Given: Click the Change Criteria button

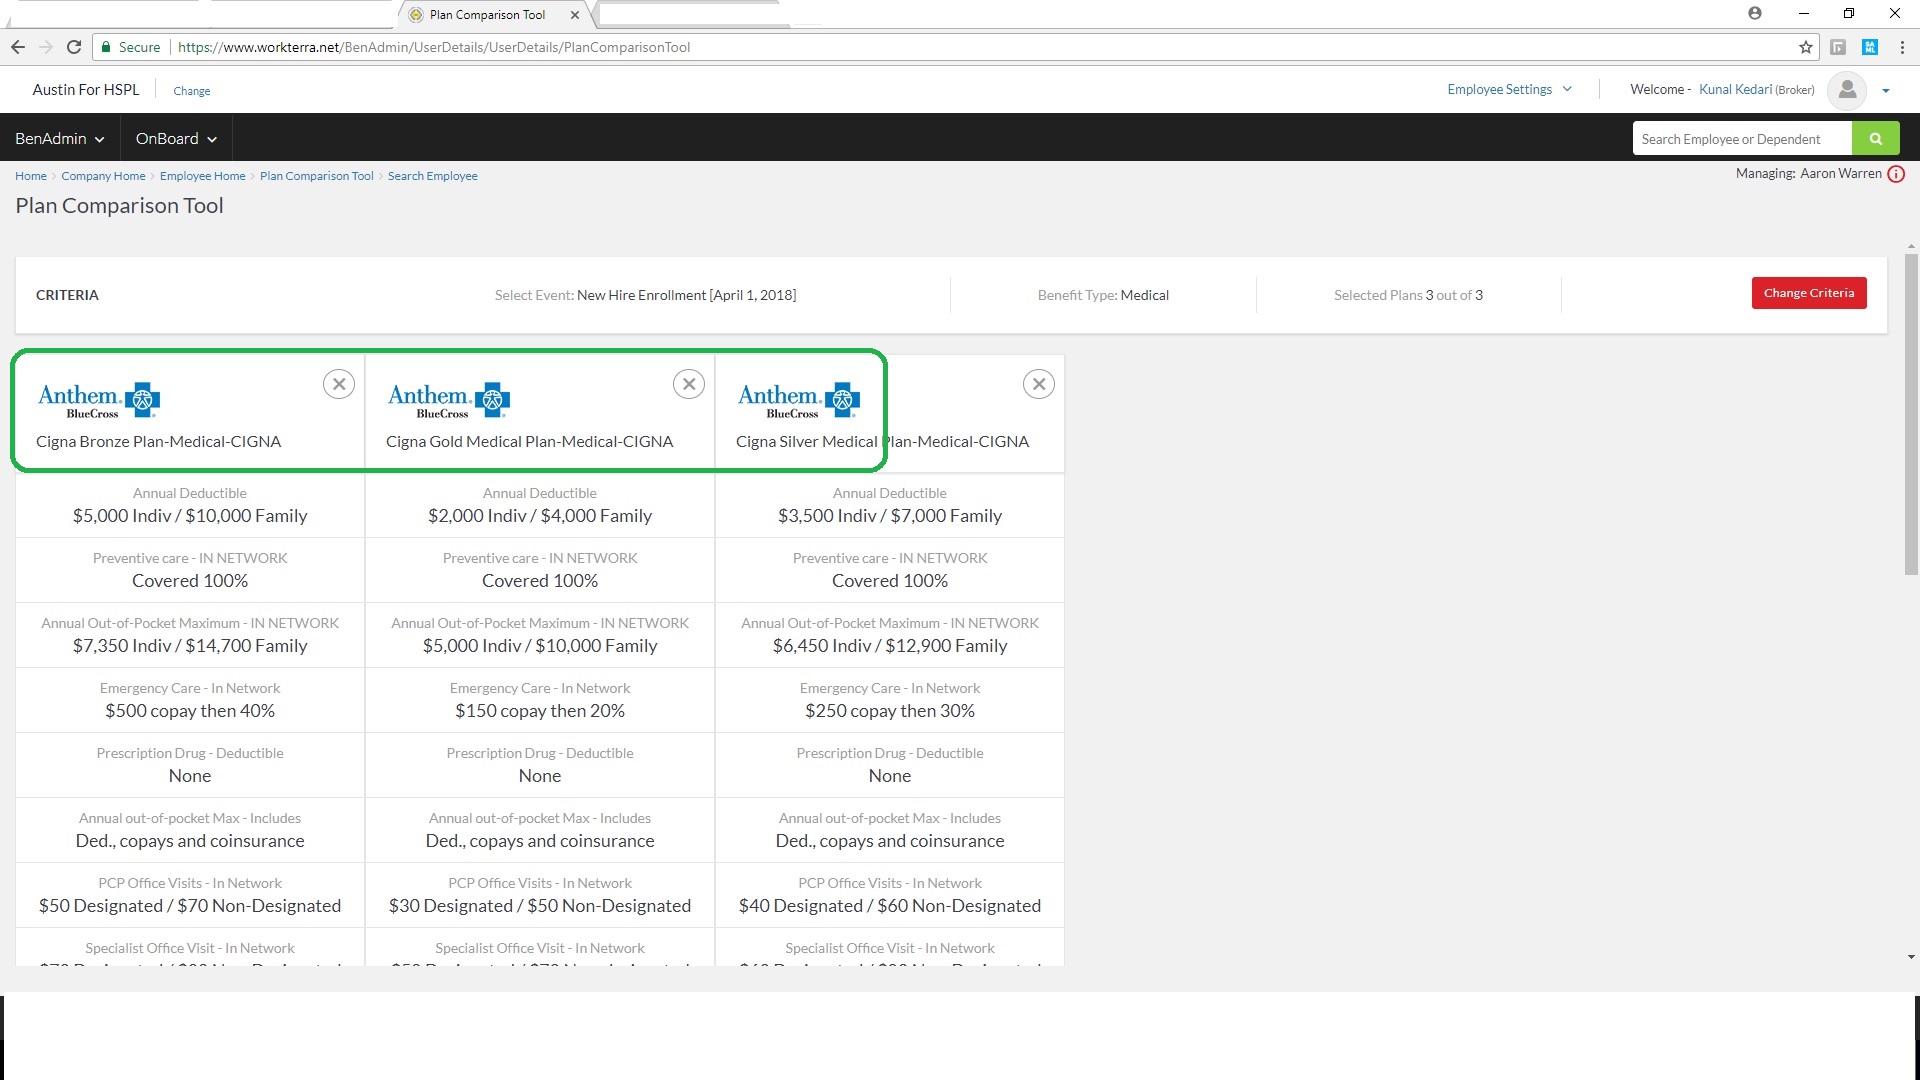Looking at the screenshot, I should point(1809,293).
